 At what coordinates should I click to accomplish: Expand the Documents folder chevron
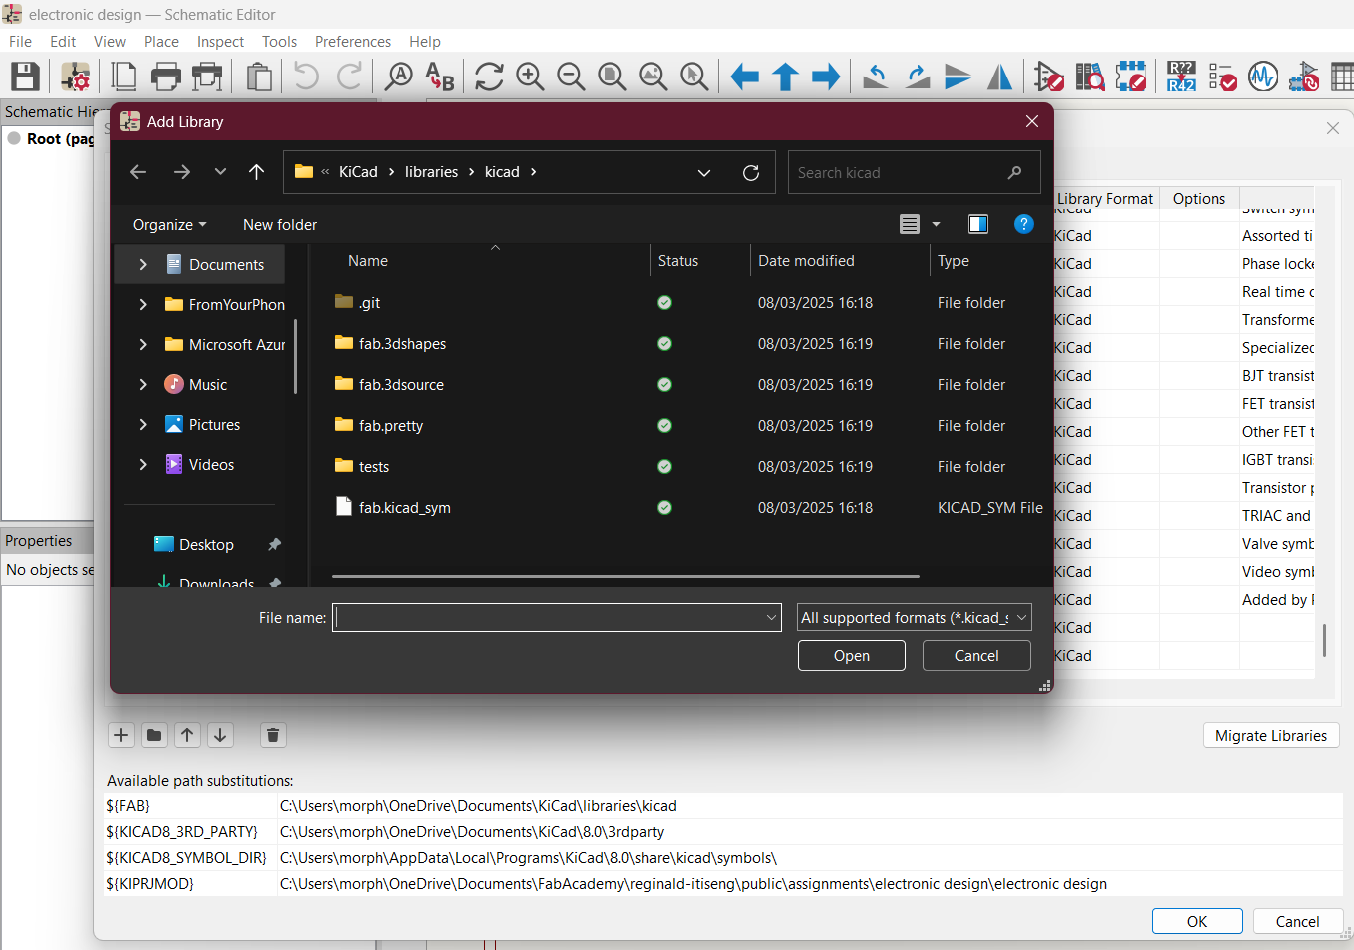click(x=143, y=264)
